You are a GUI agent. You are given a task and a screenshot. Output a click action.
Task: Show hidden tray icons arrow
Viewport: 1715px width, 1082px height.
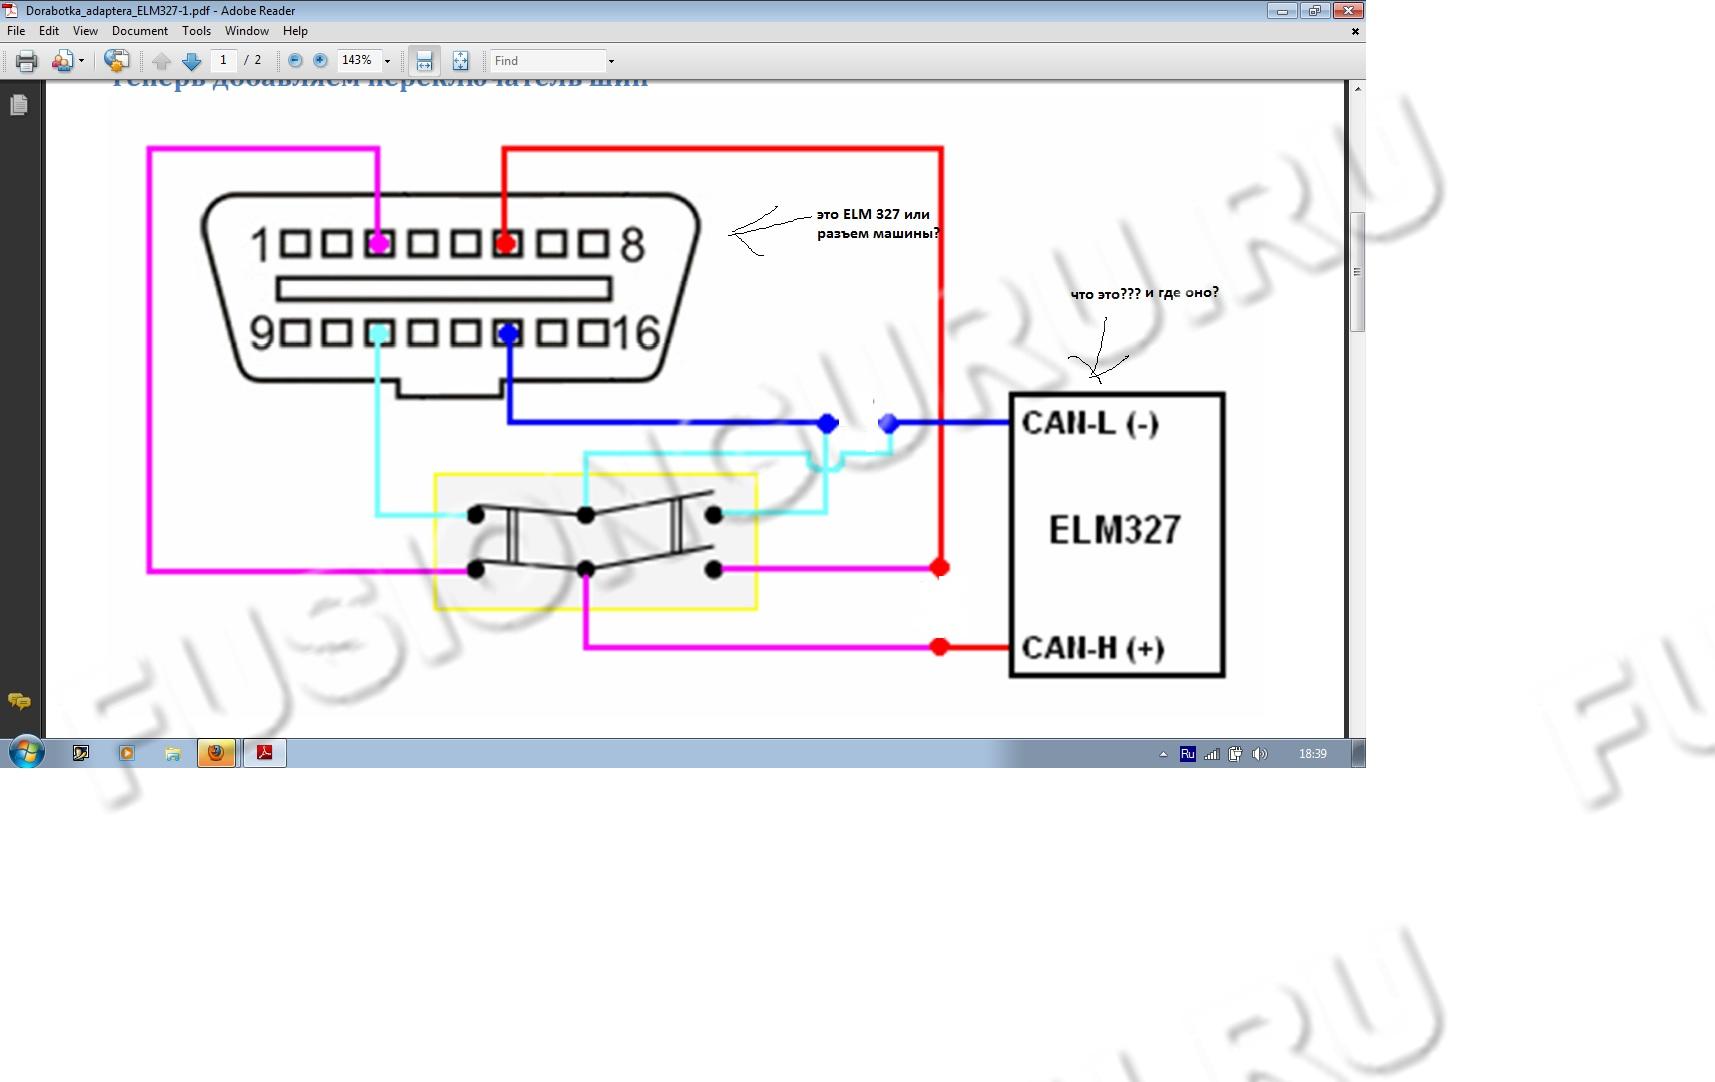[1163, 754]
